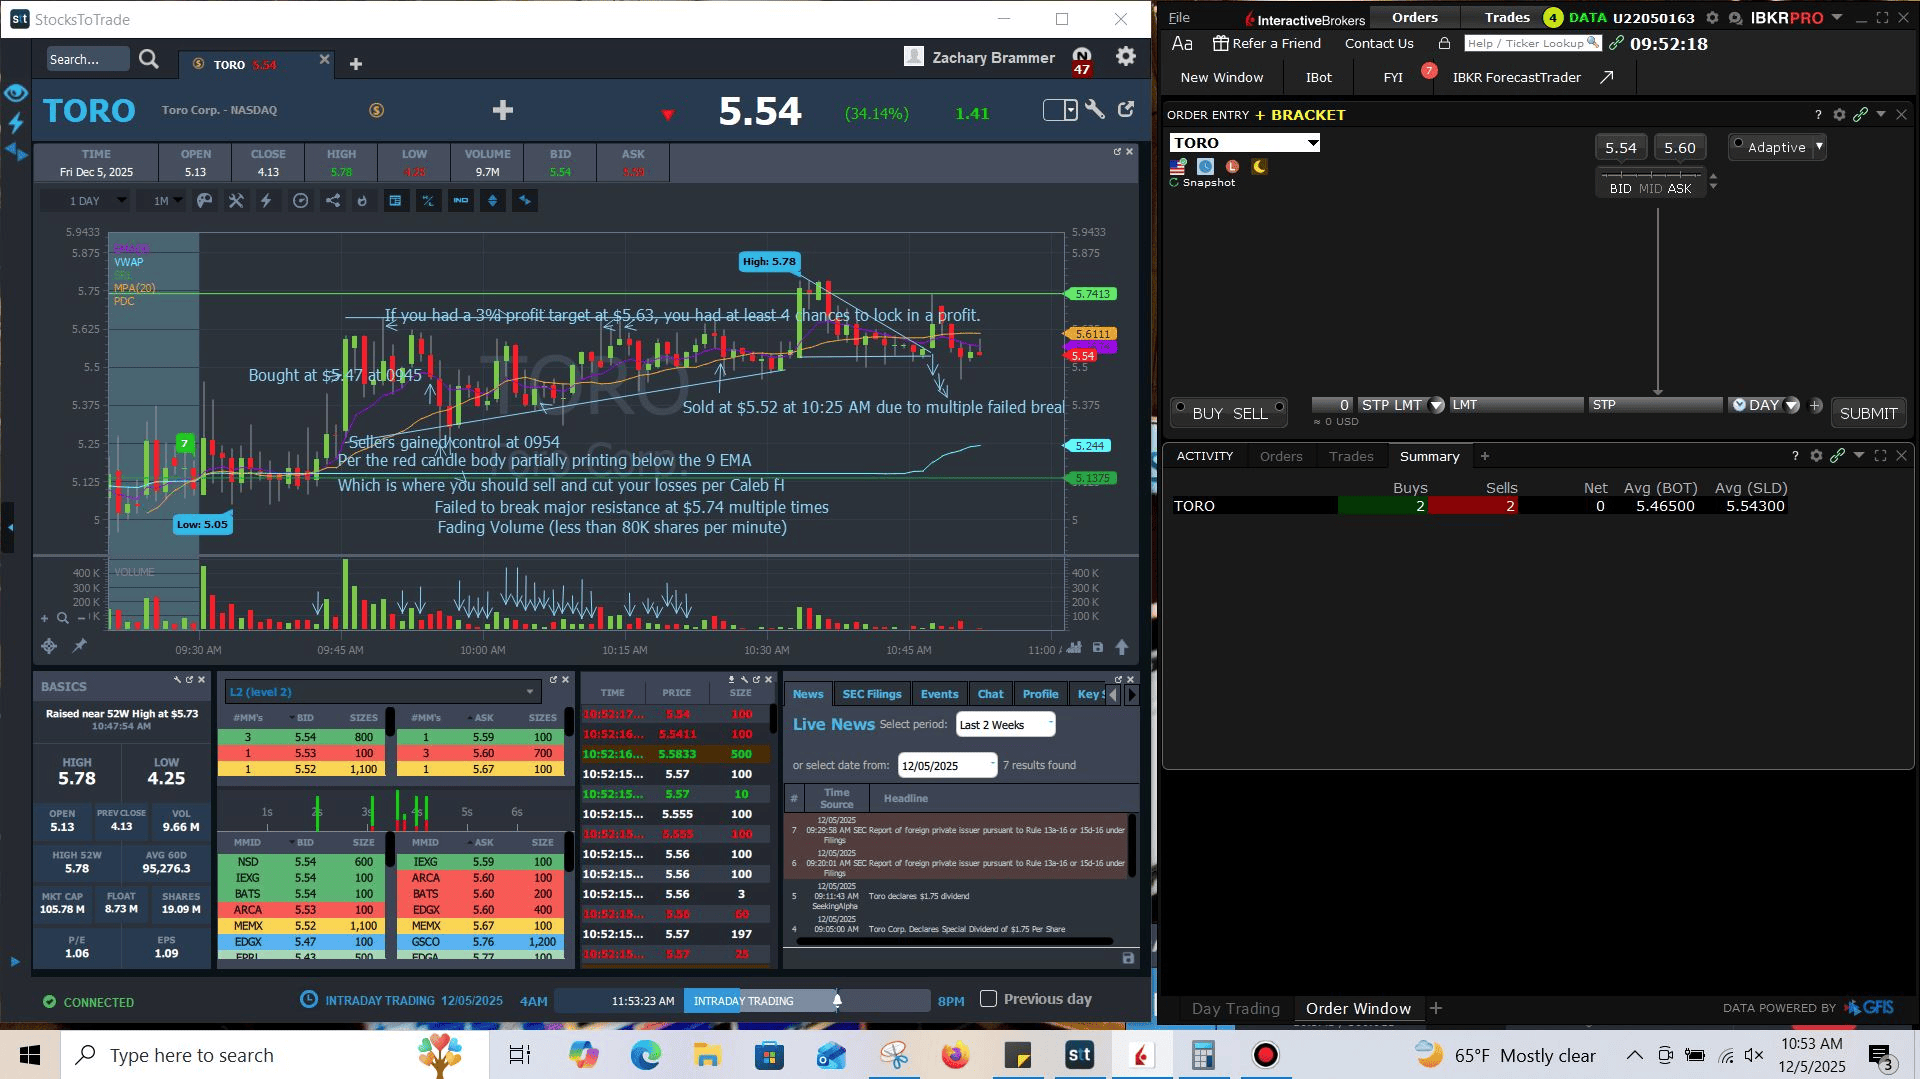Click the share chart icon
This screenshot has height=1079, width=1920.
(333, 201)
